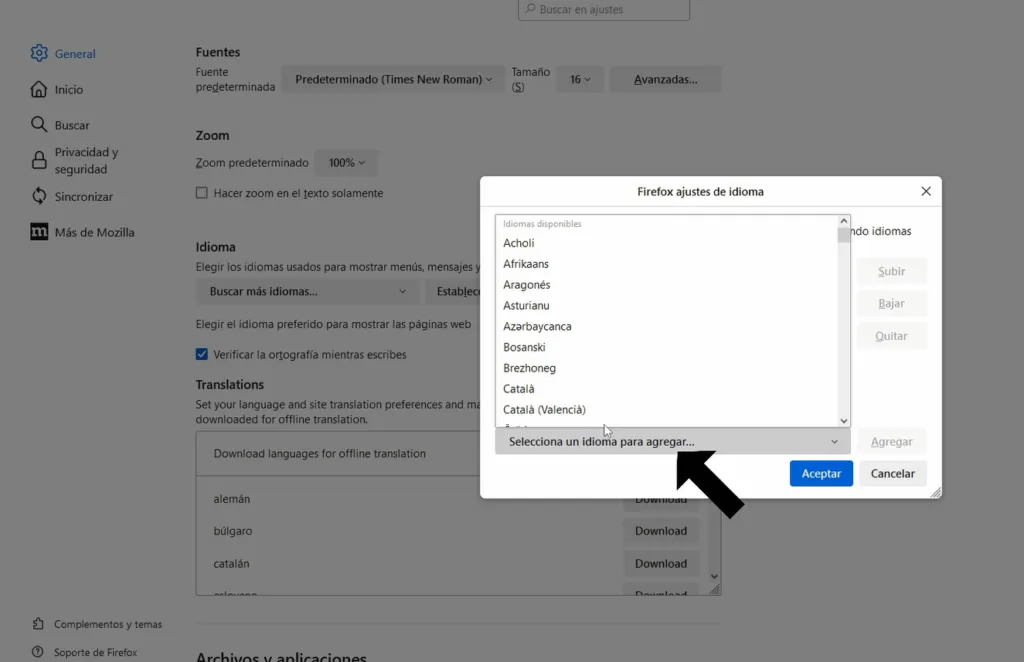Image resolution: width=1024 pixels, height=662 pixels.
Task: Open Complementos y temas link
Action: (108, 624)
